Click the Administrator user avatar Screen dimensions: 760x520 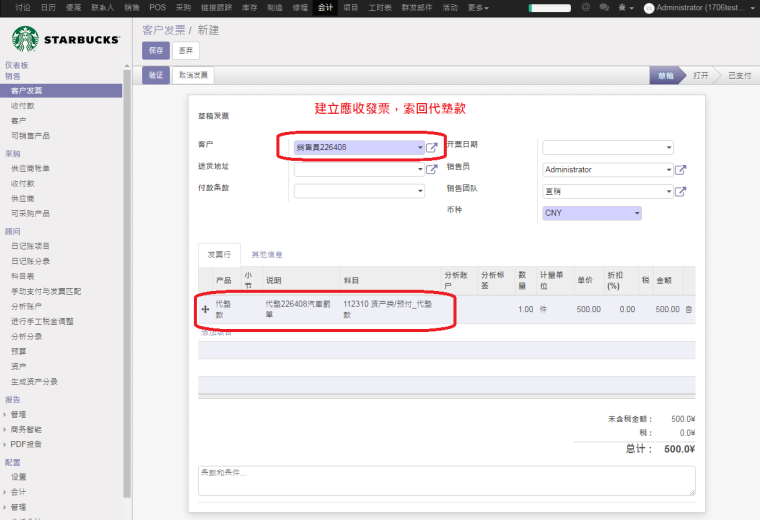pos(649,8)
